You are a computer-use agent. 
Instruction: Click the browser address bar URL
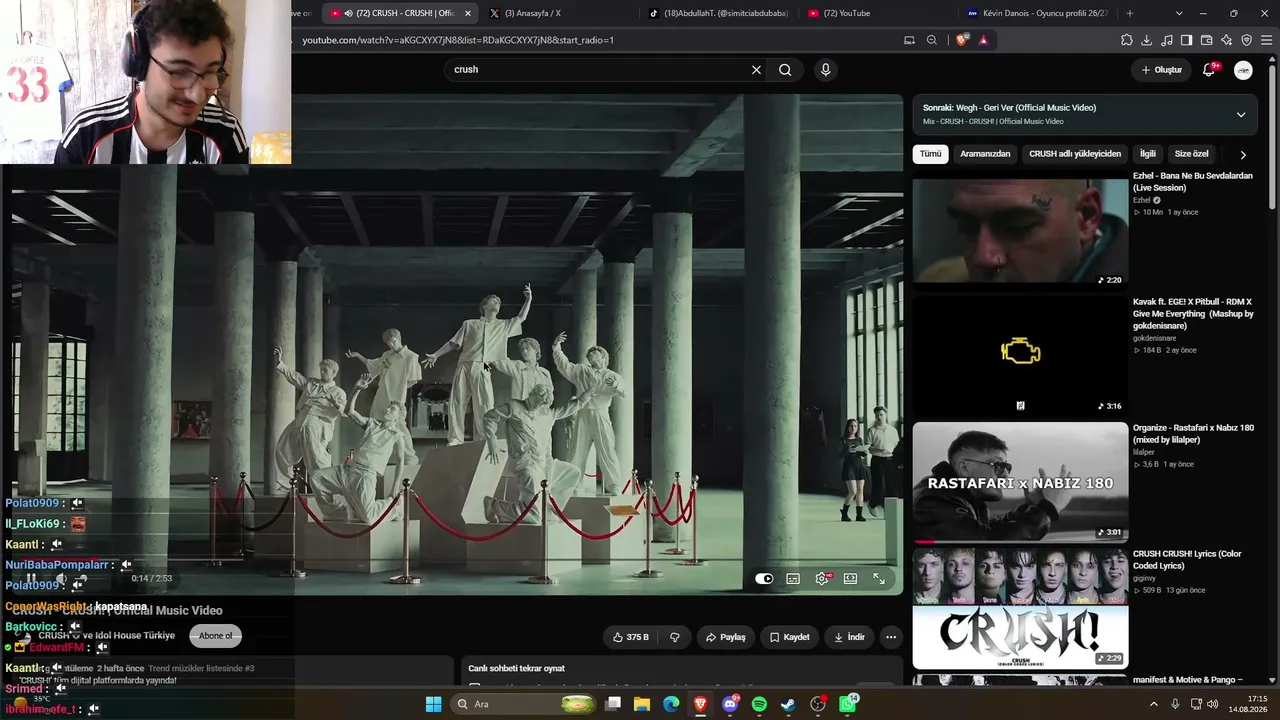[458, 40]
